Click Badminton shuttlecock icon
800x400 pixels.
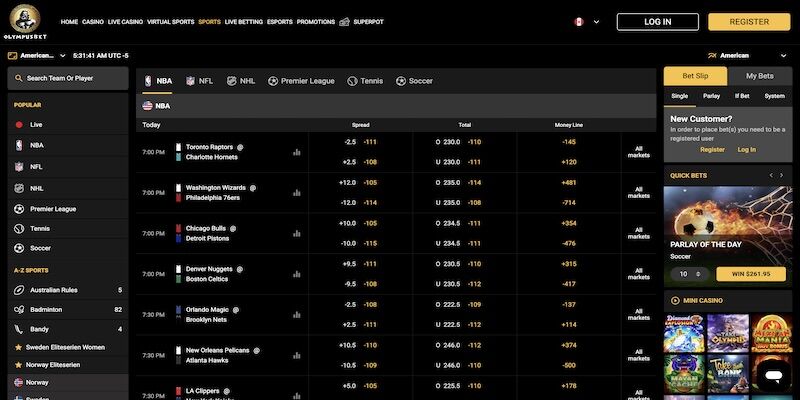click(x=19, y=310)
